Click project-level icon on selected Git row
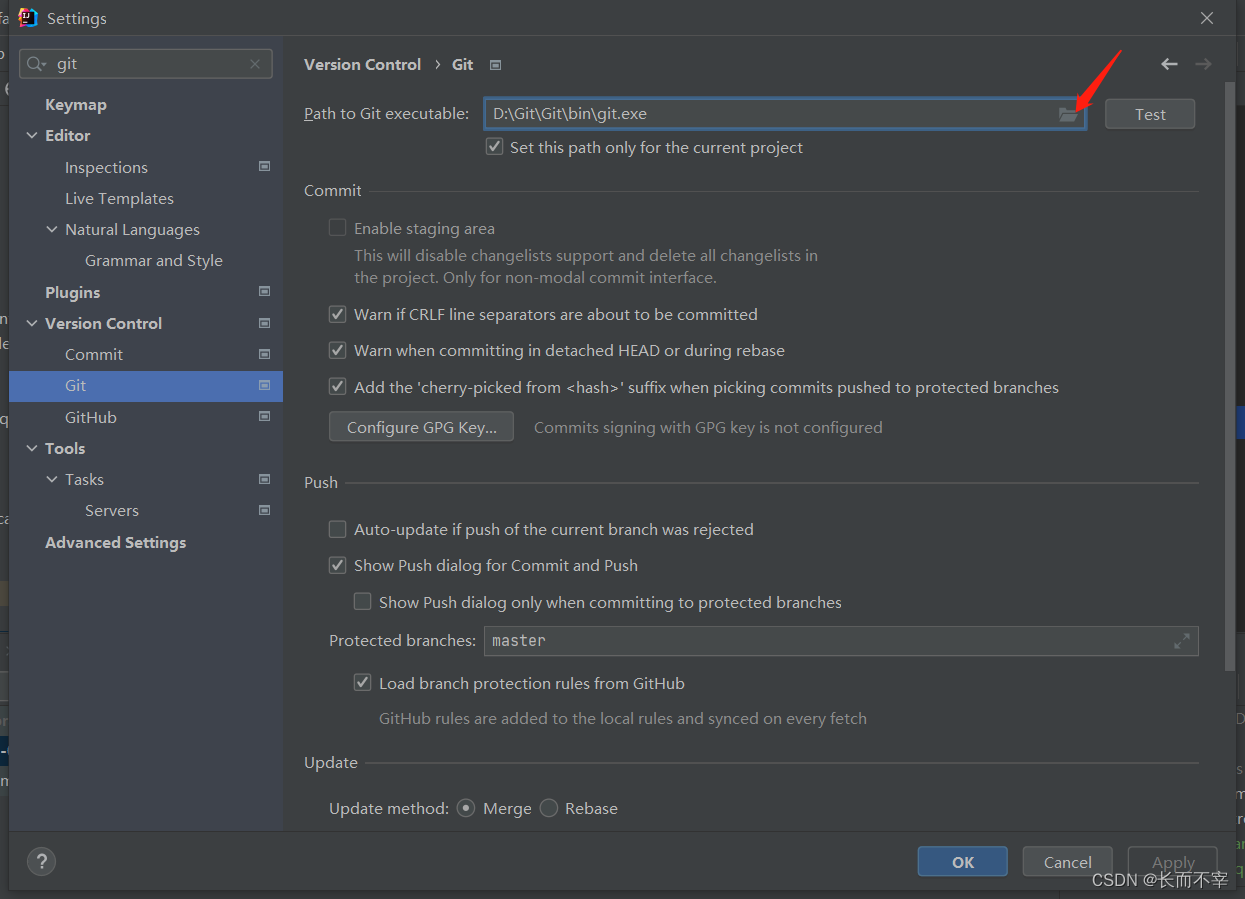Viewport: 1245px width, 899px height. (x=264, y=385)
